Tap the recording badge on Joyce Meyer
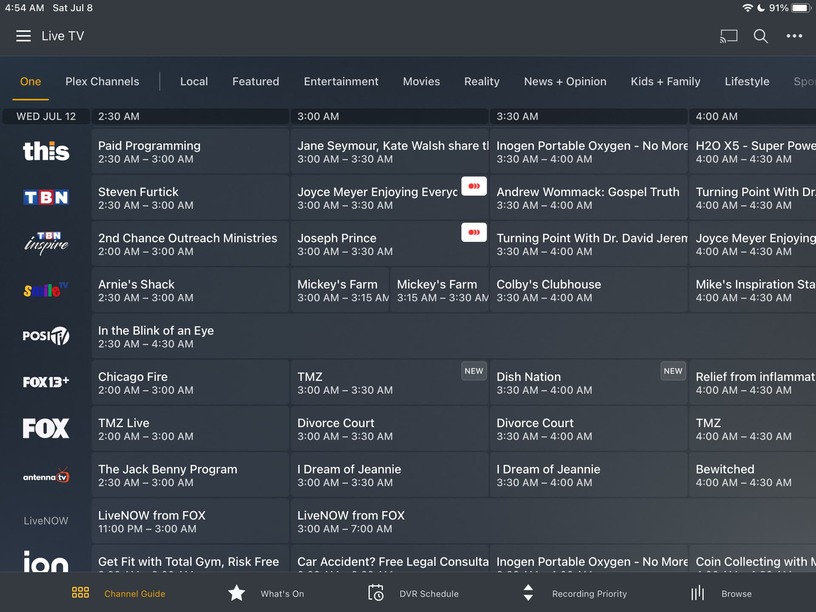816x612 pixels. 474,186
